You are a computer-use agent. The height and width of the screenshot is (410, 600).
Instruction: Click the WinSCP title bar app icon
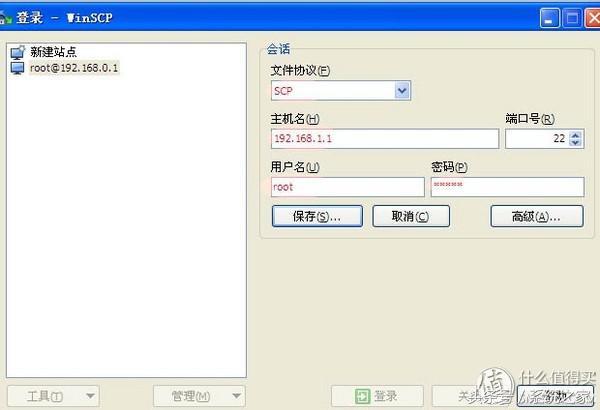point(5,18)
